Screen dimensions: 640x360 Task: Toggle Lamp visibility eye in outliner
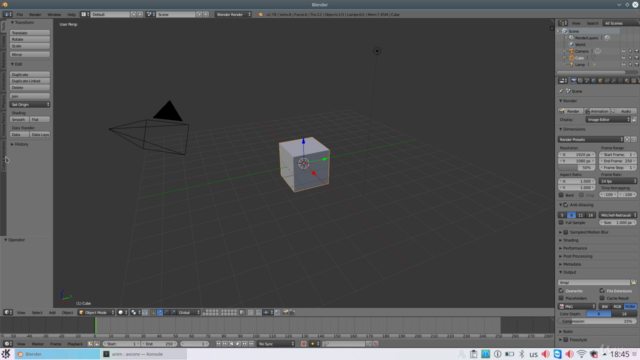click(623, 64)
